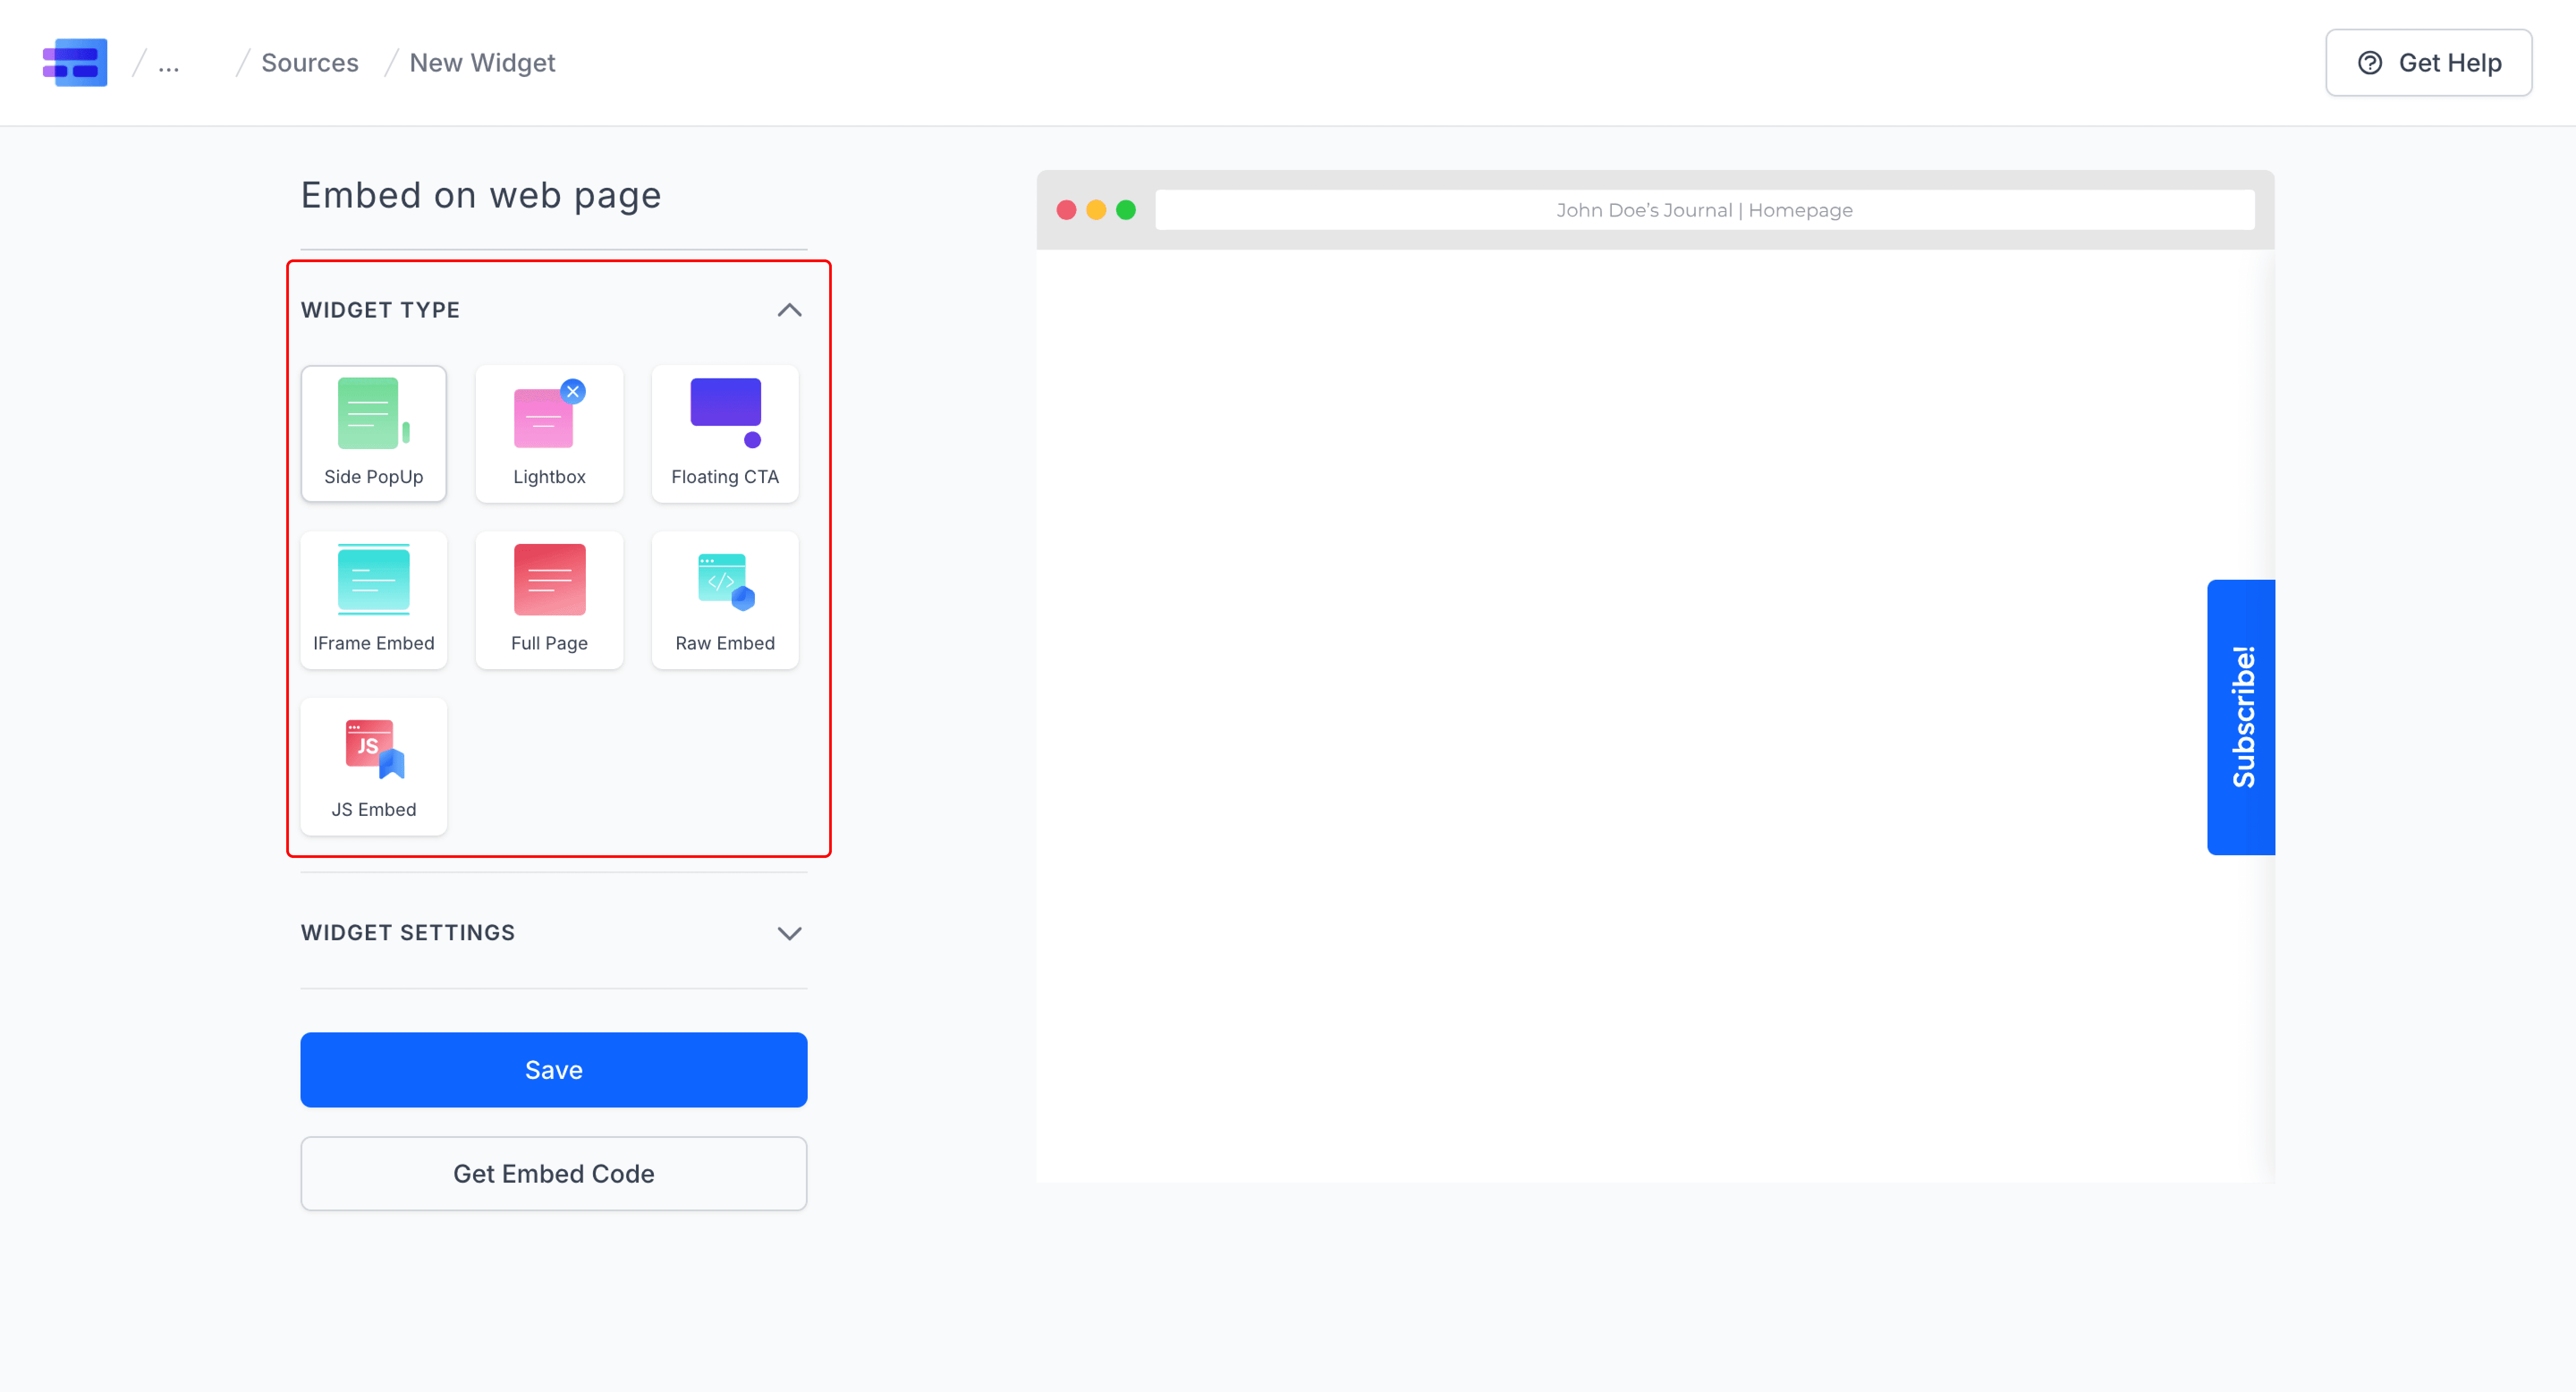Click New Widget breadcrumb
Screen dimensions: 2576x1392
(482, 63)
